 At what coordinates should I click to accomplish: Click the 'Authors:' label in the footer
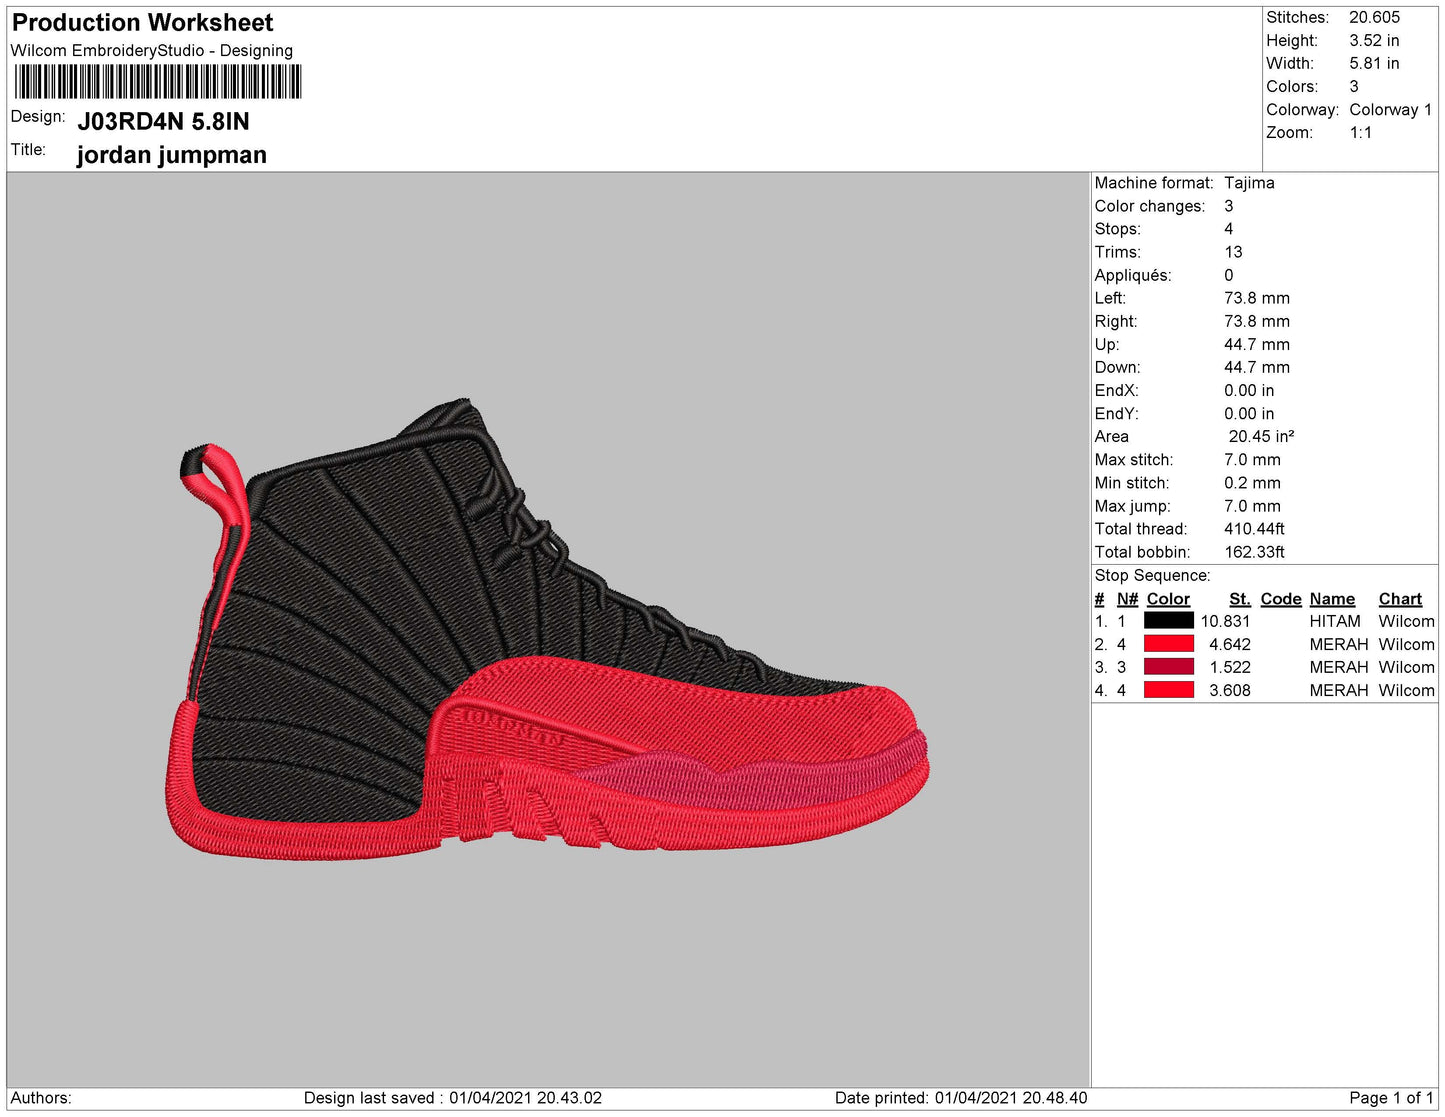41,1098
